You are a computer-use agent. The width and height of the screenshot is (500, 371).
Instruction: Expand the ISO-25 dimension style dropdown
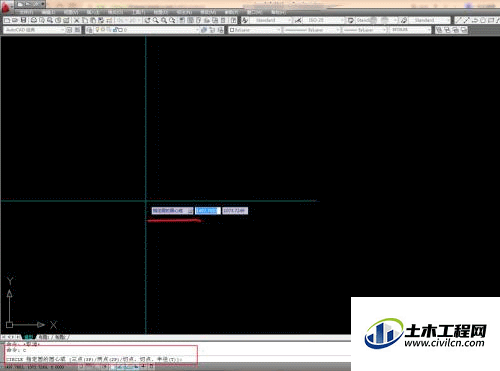[x=342, y=20]
